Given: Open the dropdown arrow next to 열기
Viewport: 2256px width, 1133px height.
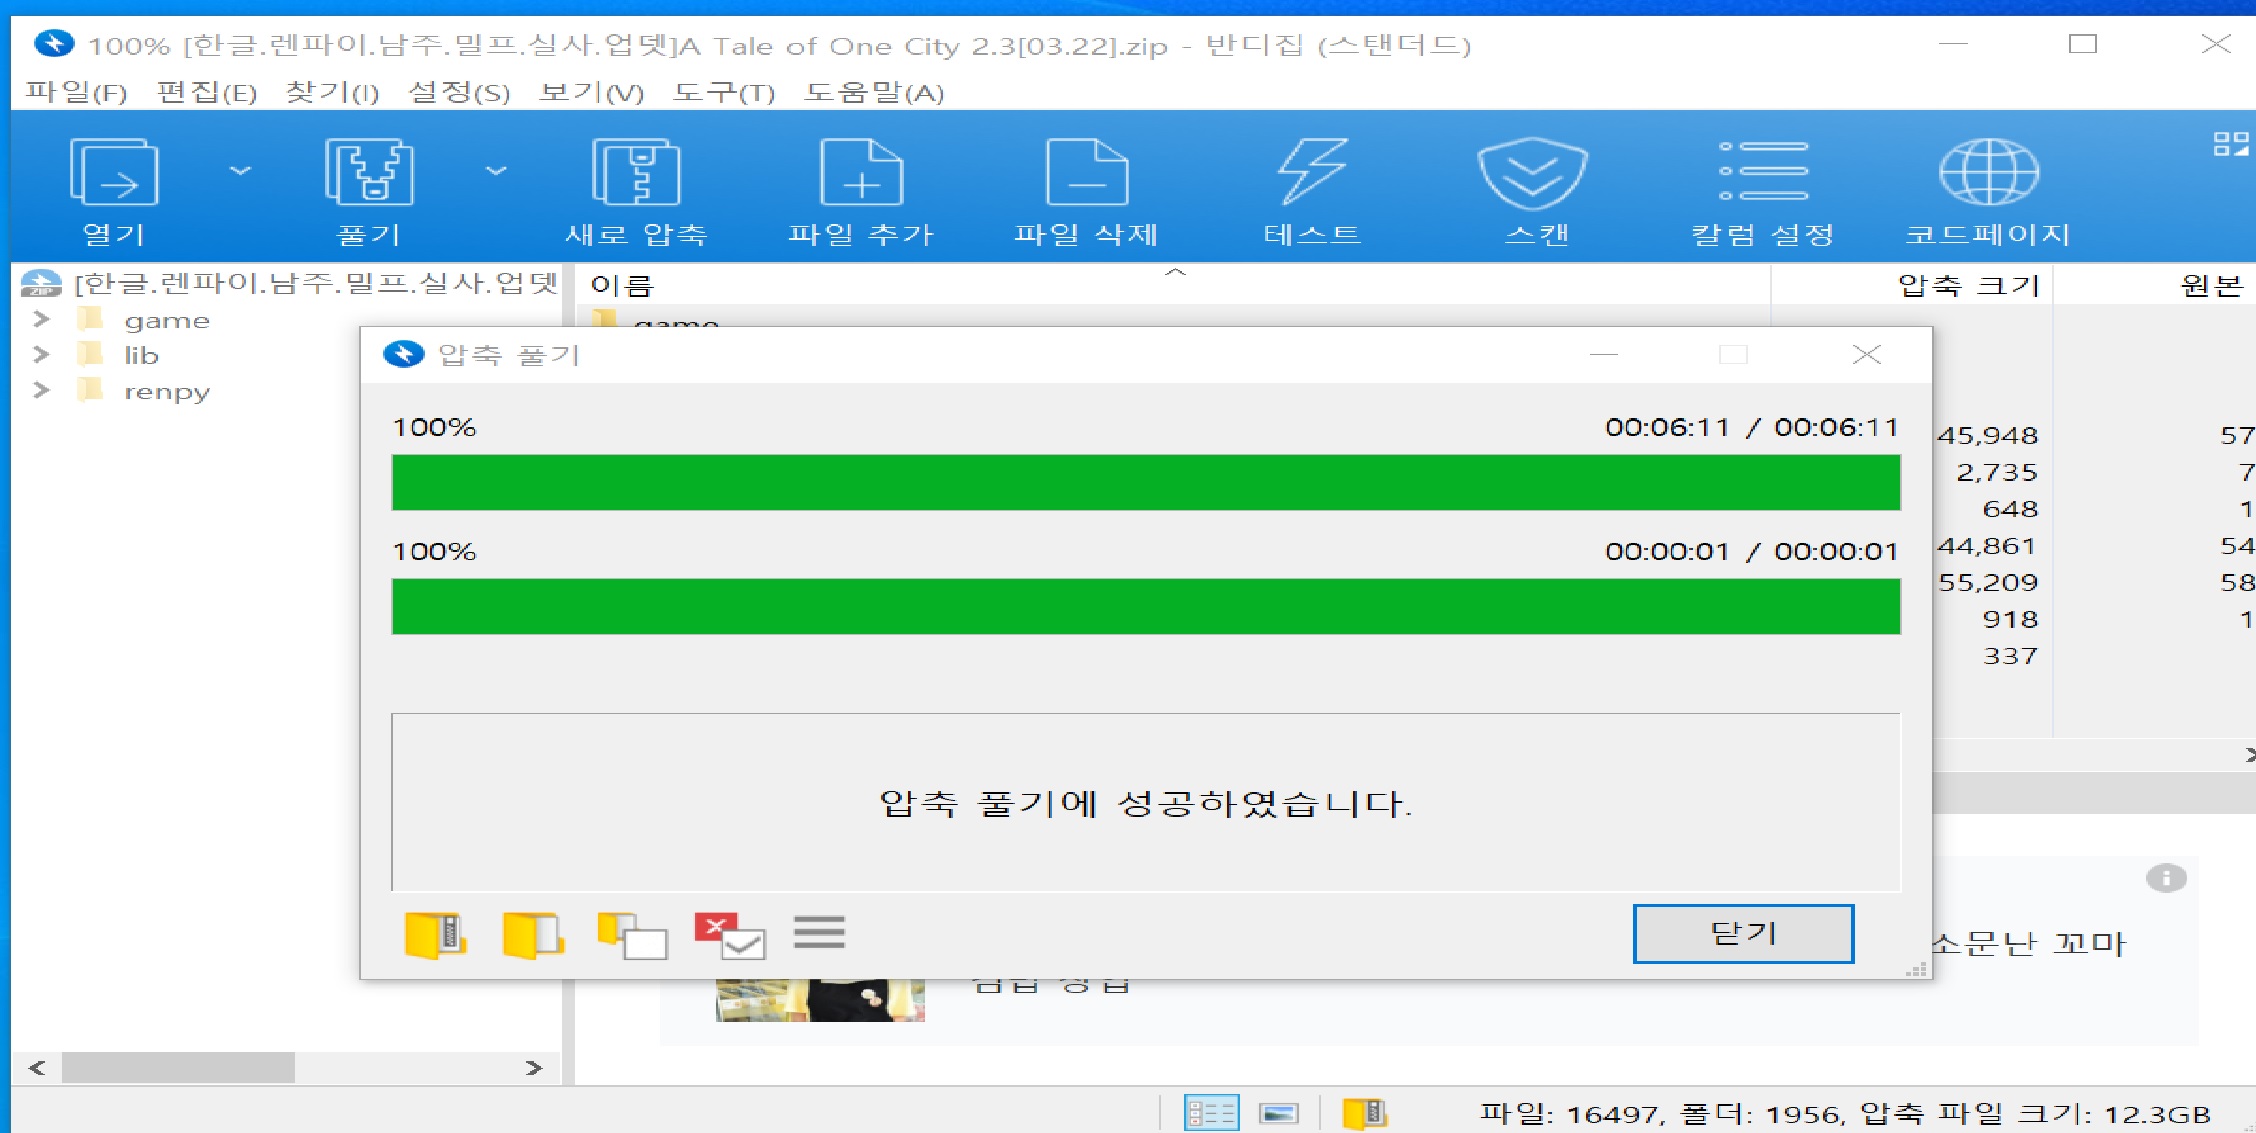Looking at the screenshot, I should coord(240,171).
